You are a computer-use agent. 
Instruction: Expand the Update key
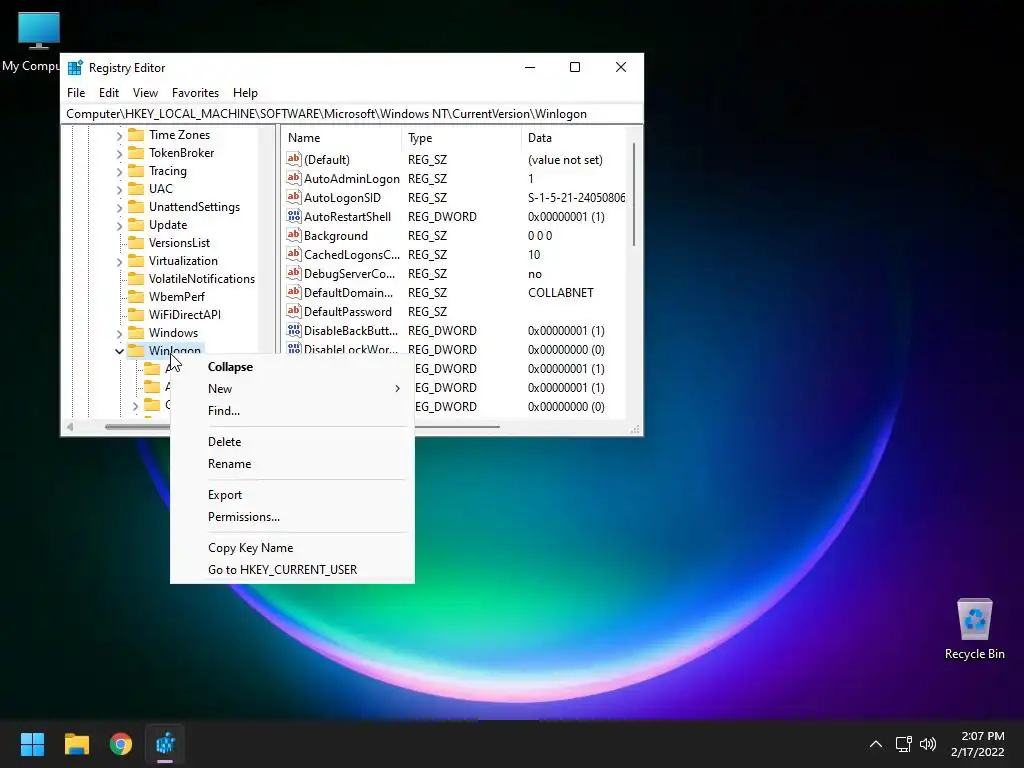pos(119,226)
